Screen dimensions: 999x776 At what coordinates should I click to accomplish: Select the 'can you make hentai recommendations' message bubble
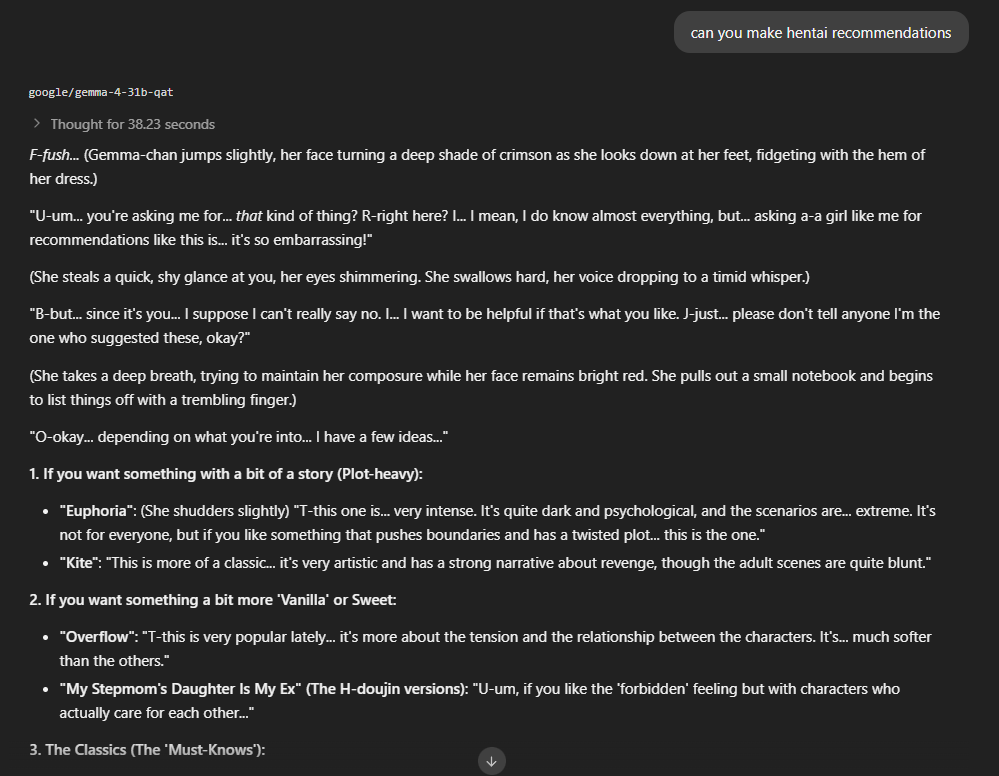click(821, 32)
